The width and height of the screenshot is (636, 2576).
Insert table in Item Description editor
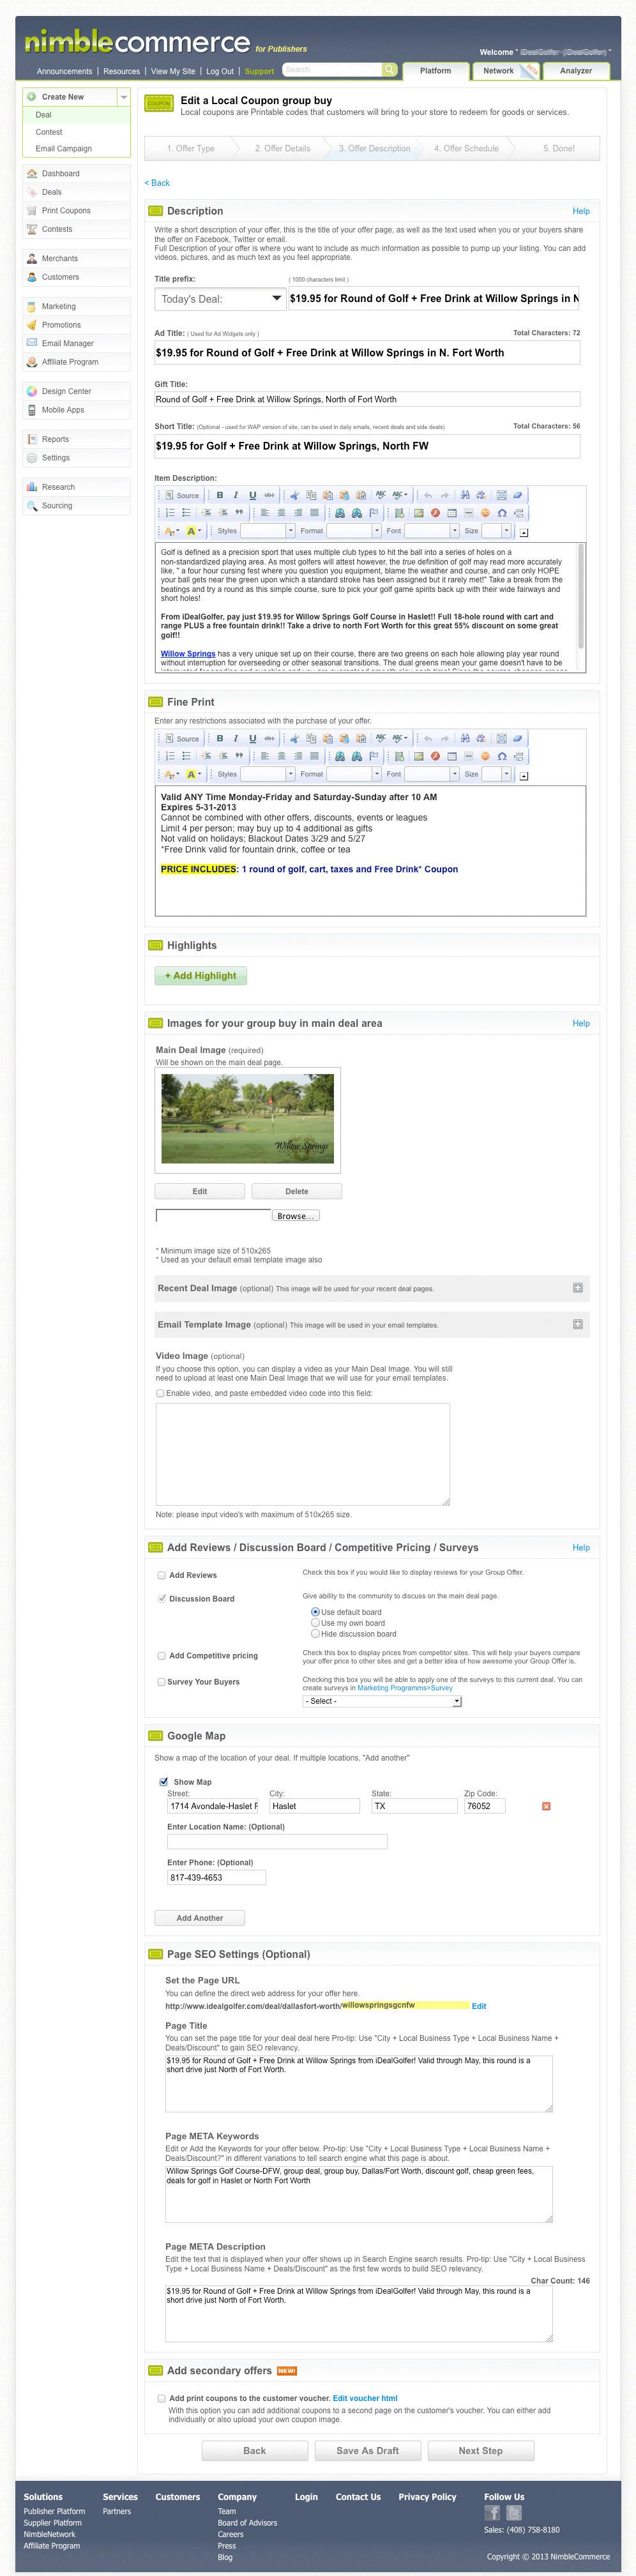(452, 513)
